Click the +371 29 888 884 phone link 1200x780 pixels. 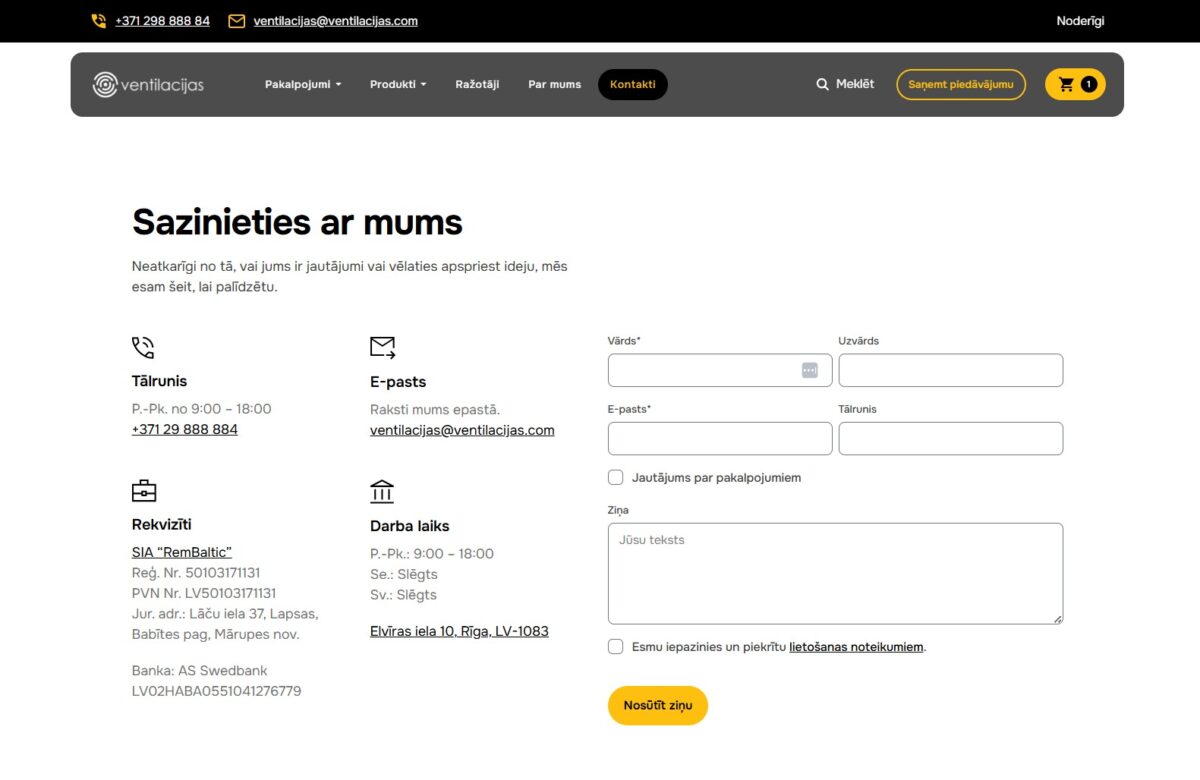[185, 430]
